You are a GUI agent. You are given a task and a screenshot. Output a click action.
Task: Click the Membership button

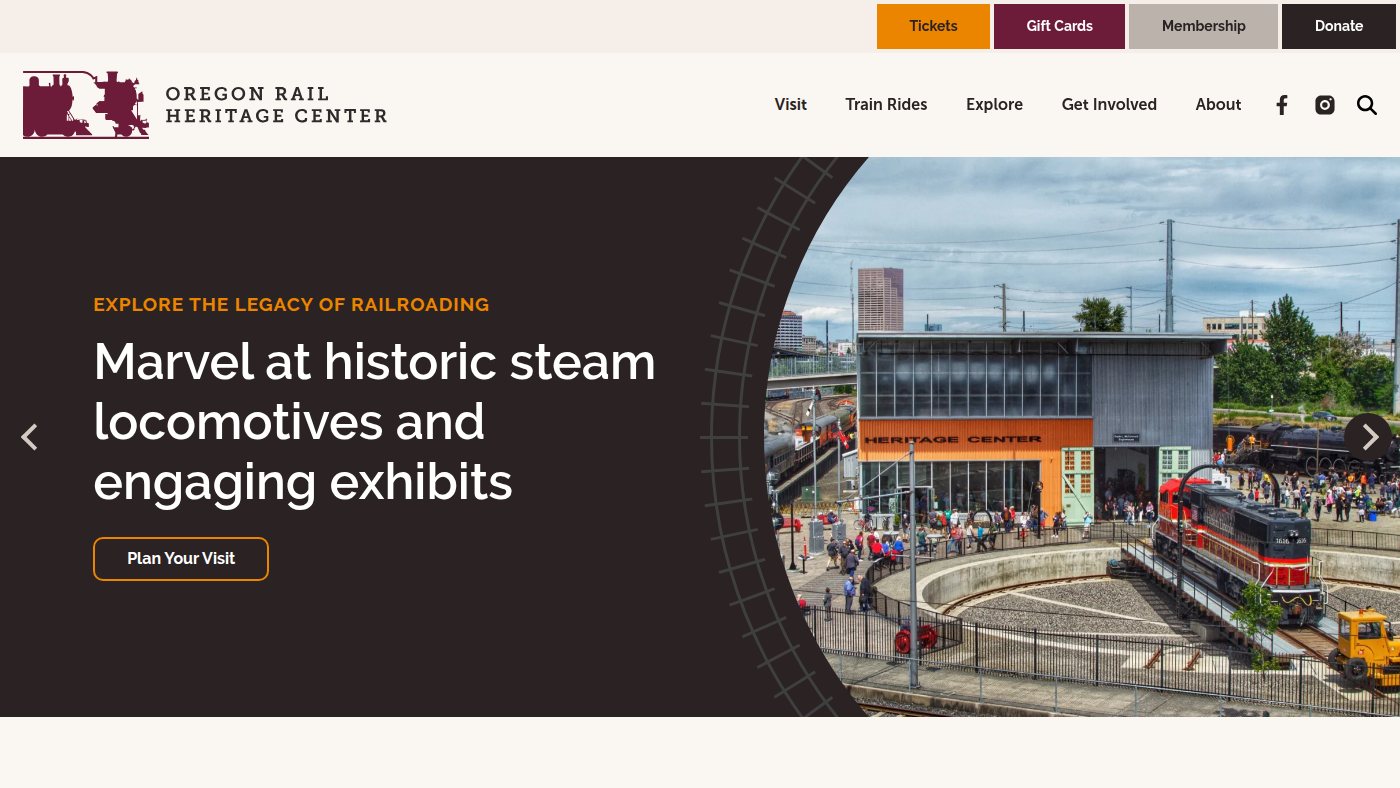[x=1203, y=26]
